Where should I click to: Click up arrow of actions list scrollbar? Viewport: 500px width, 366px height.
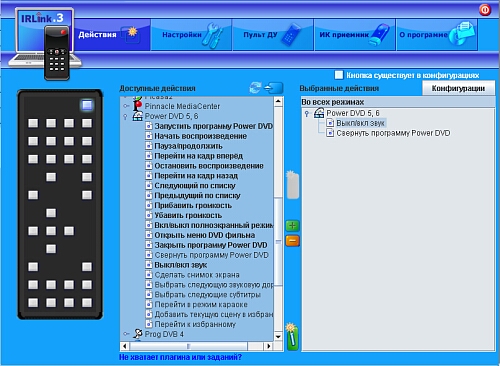pyautogui.click(x=278, y=101)
